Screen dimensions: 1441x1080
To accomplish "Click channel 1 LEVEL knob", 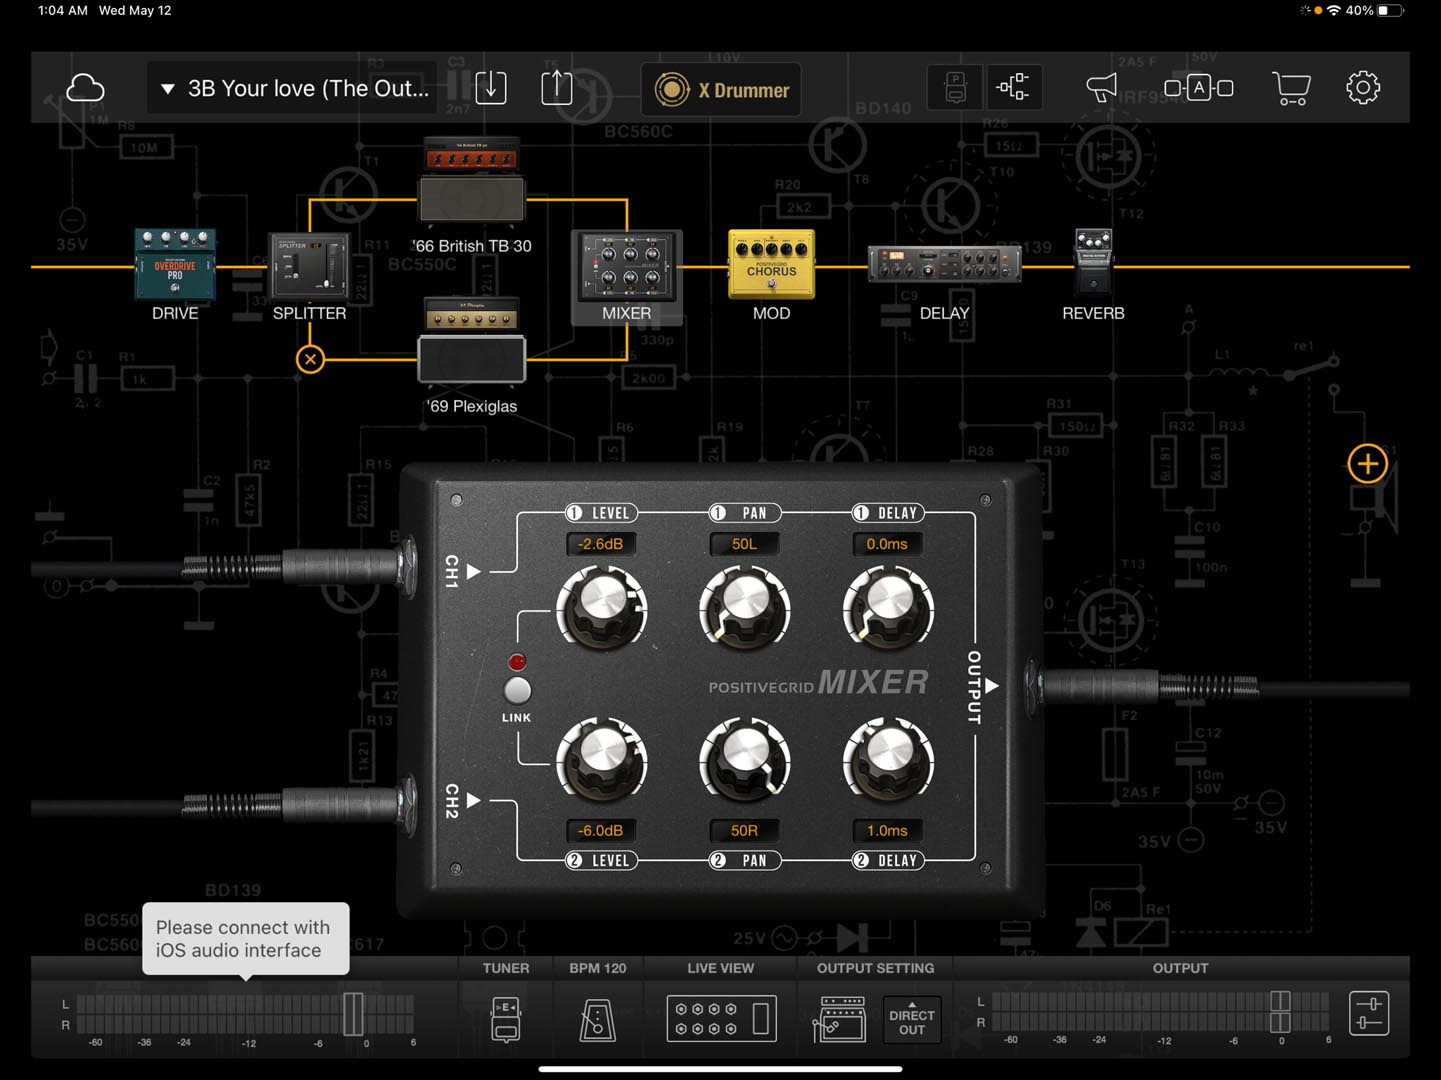I will click(x=601, y=607).
